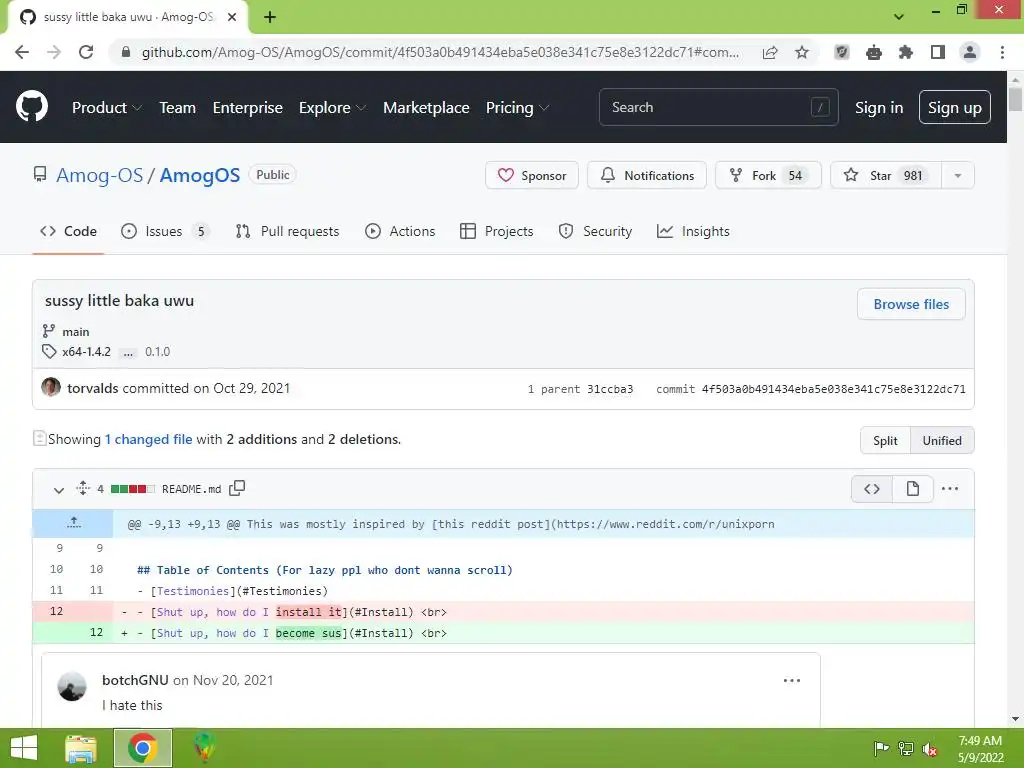Fork the repository with Fork button
The height and width of the screenshot is (768, 1024).
768,175
